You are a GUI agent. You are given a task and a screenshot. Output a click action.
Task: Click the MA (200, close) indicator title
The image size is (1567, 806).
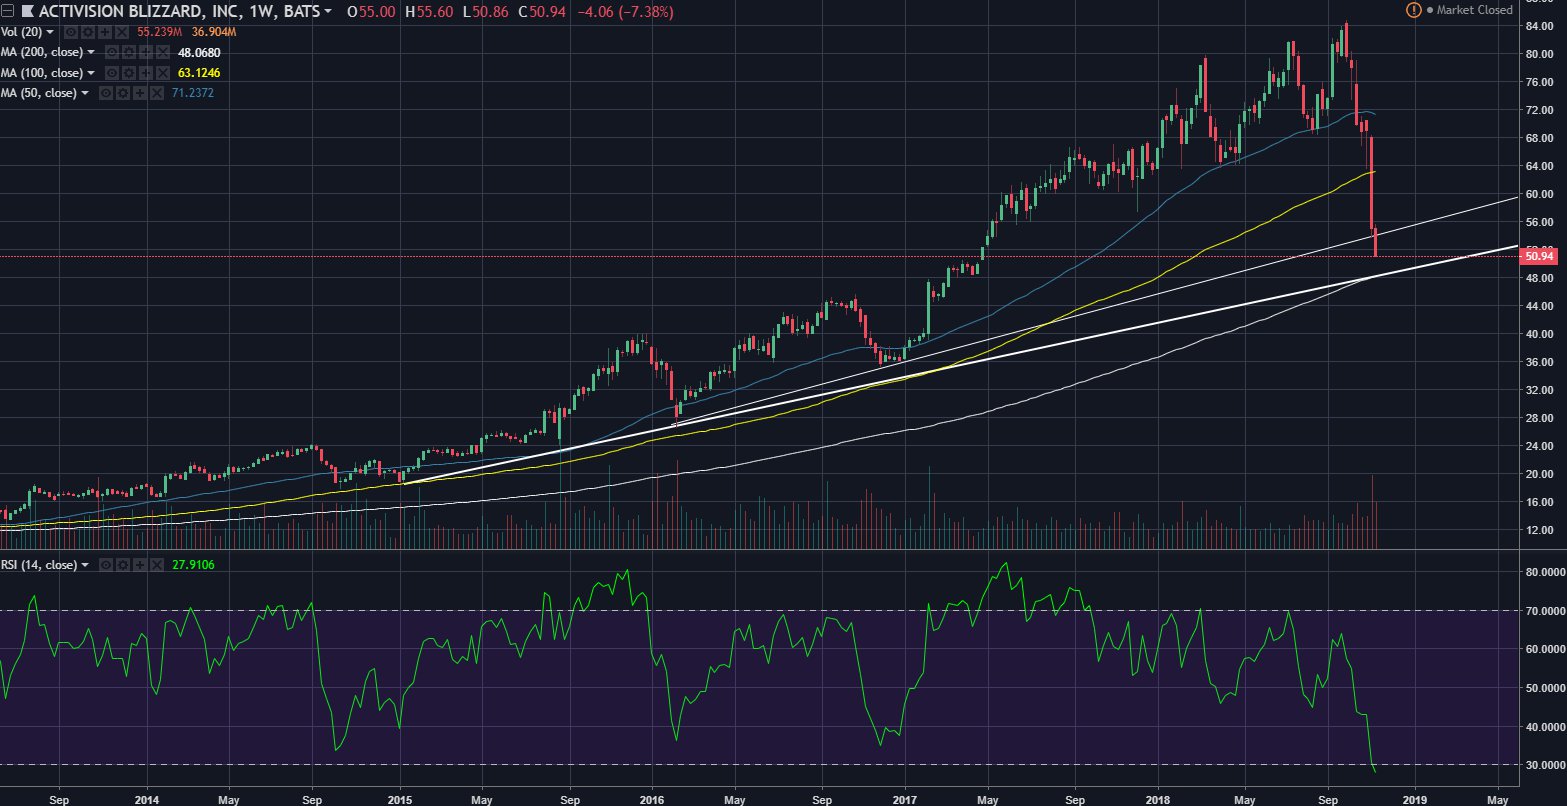pyautogui.click(x=42, y=52)
